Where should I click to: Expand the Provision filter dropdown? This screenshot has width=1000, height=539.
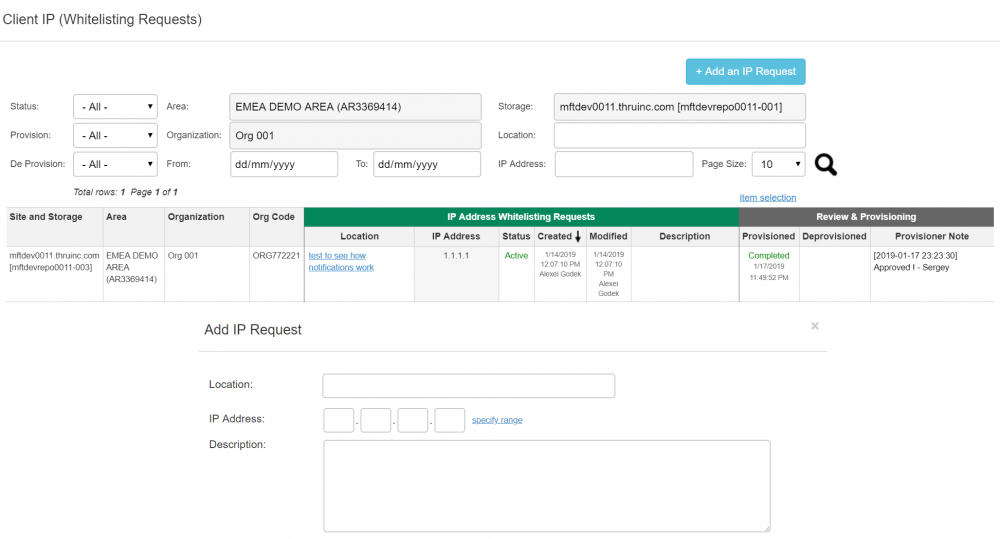(x=115, y=135)
